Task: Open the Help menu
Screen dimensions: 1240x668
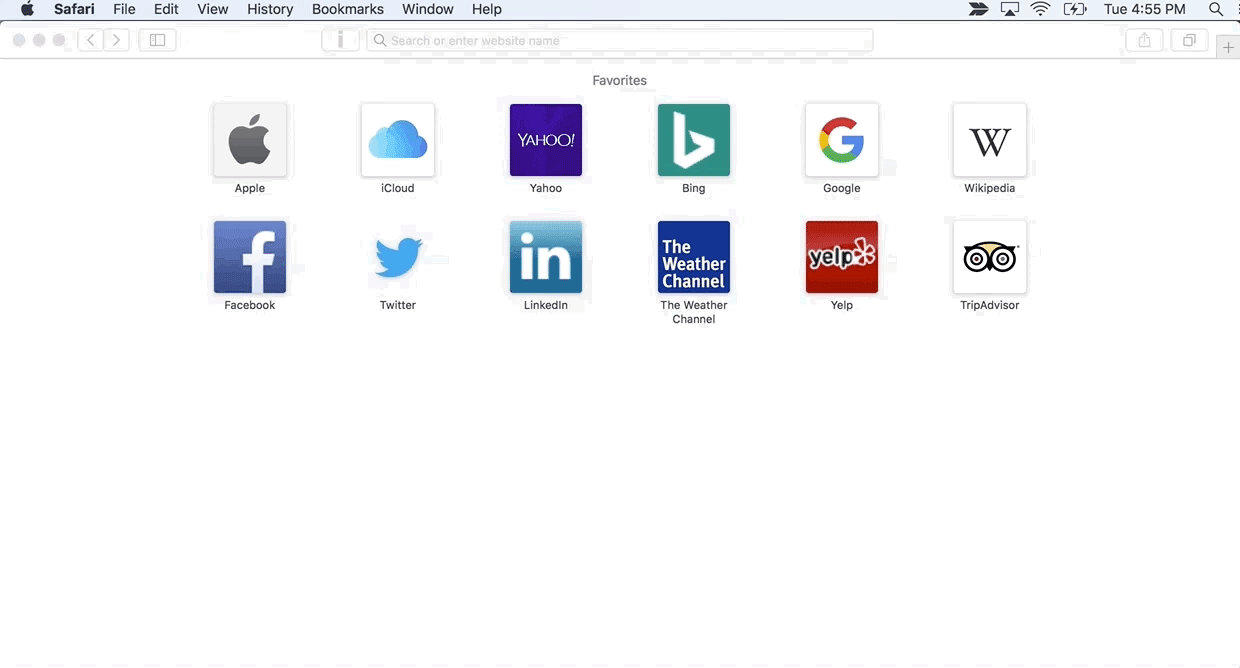Action: (487, 9)
